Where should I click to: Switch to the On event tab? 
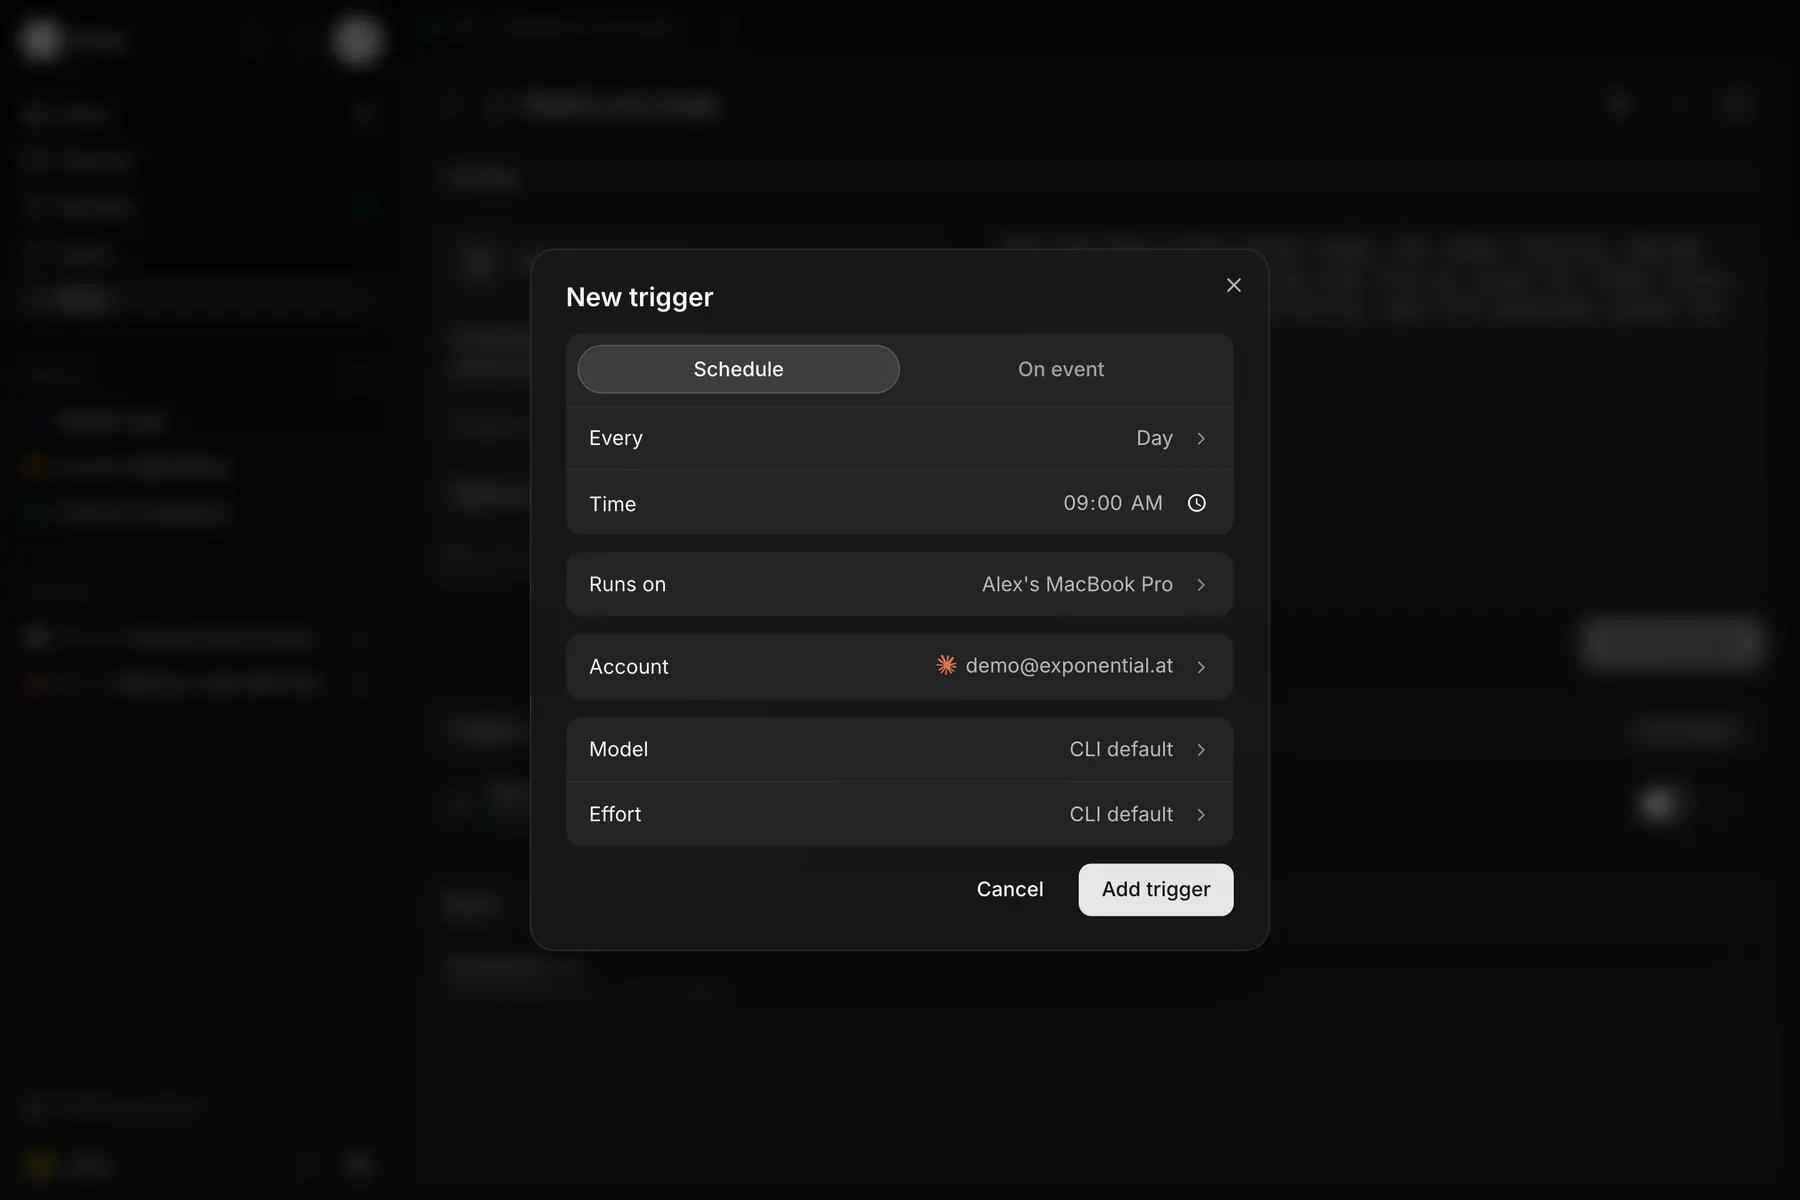coord(1060,369)
